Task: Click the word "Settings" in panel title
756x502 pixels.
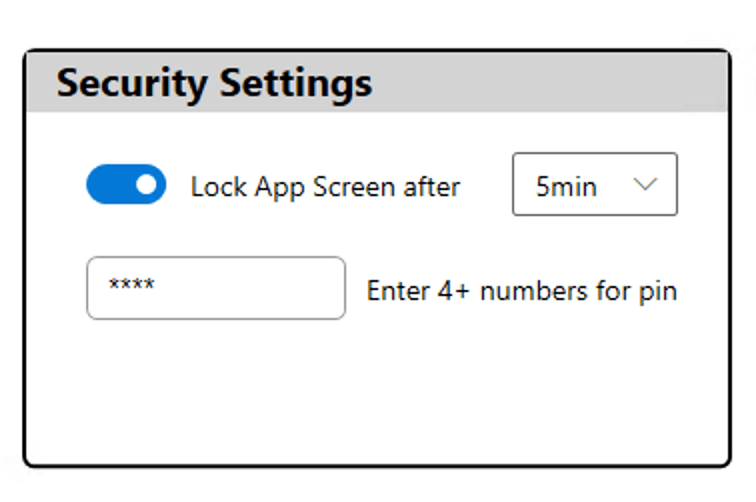Action: point(296,84)
